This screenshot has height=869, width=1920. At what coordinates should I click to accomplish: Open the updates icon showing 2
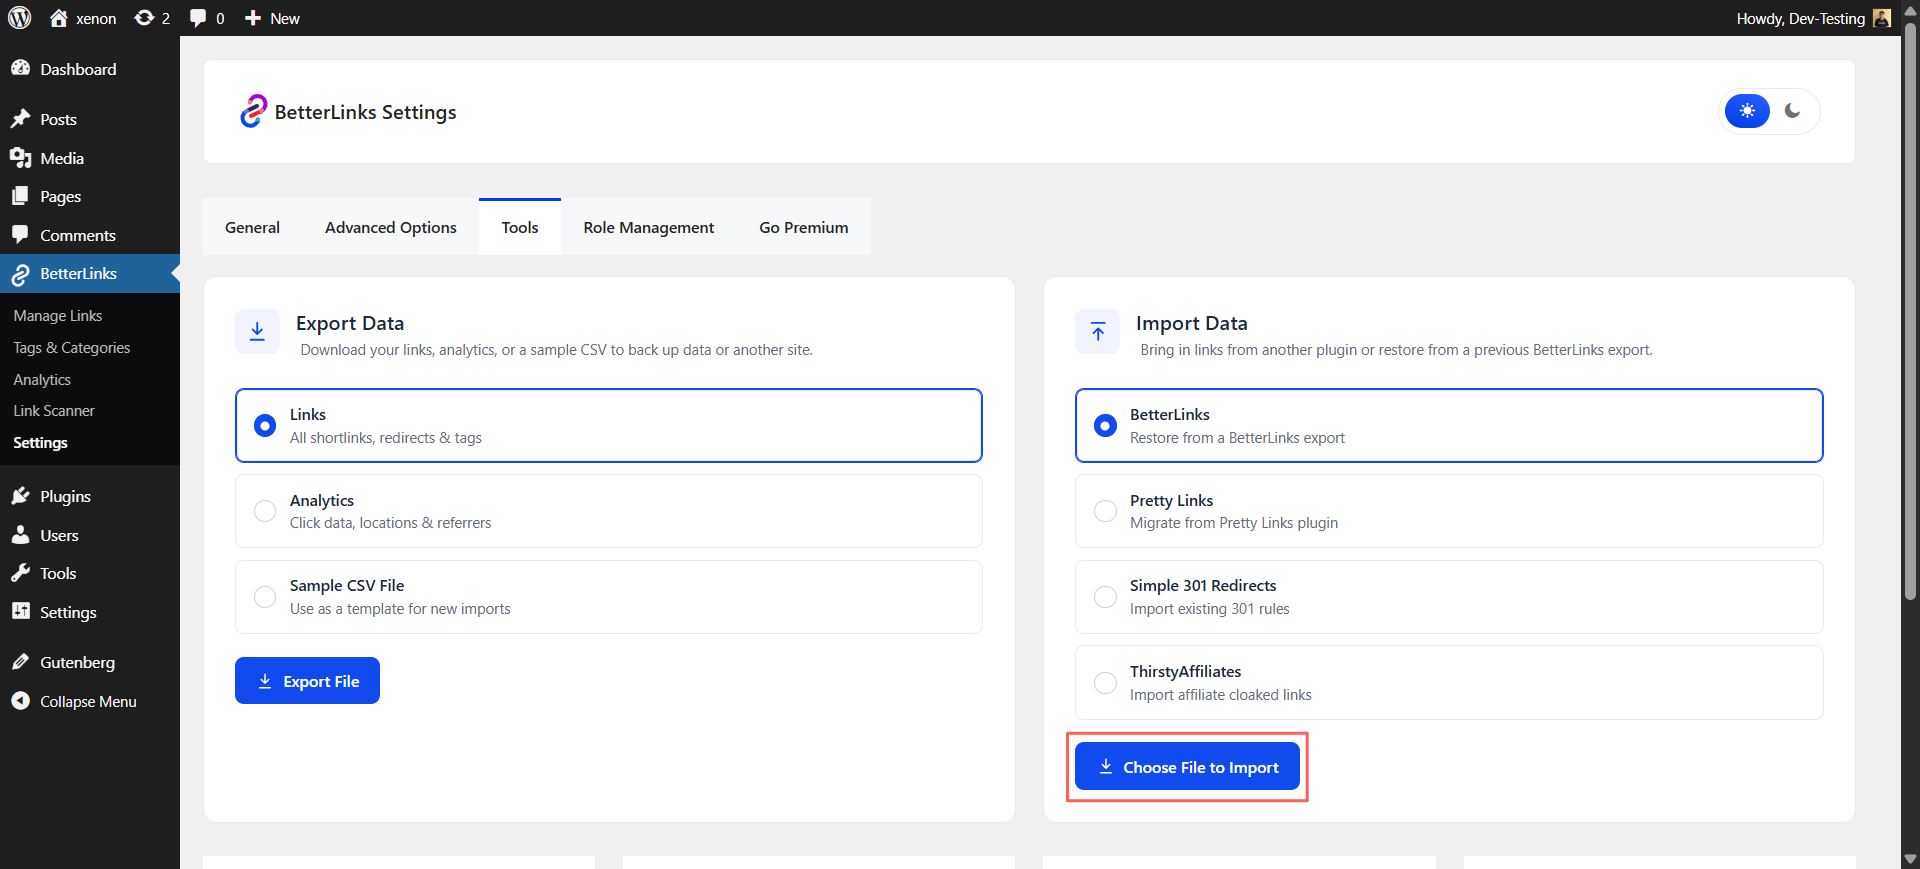pyautogui.click(x=145, y=18)
